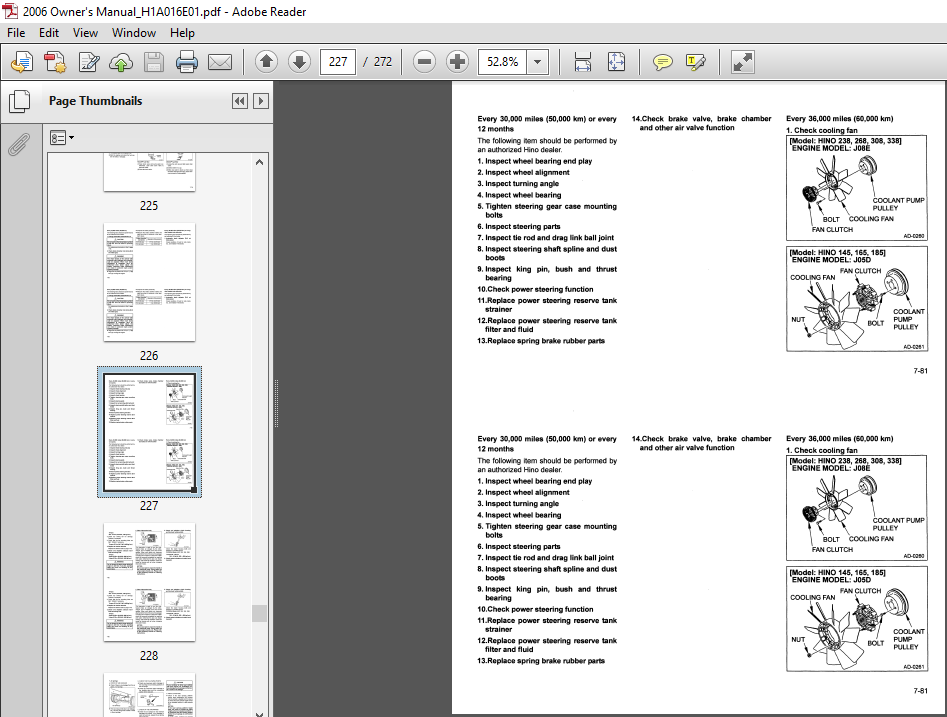Add a sticky note comment
This screenshot has height=717, width=947.
pyautogui.click(x=663, y=62)
